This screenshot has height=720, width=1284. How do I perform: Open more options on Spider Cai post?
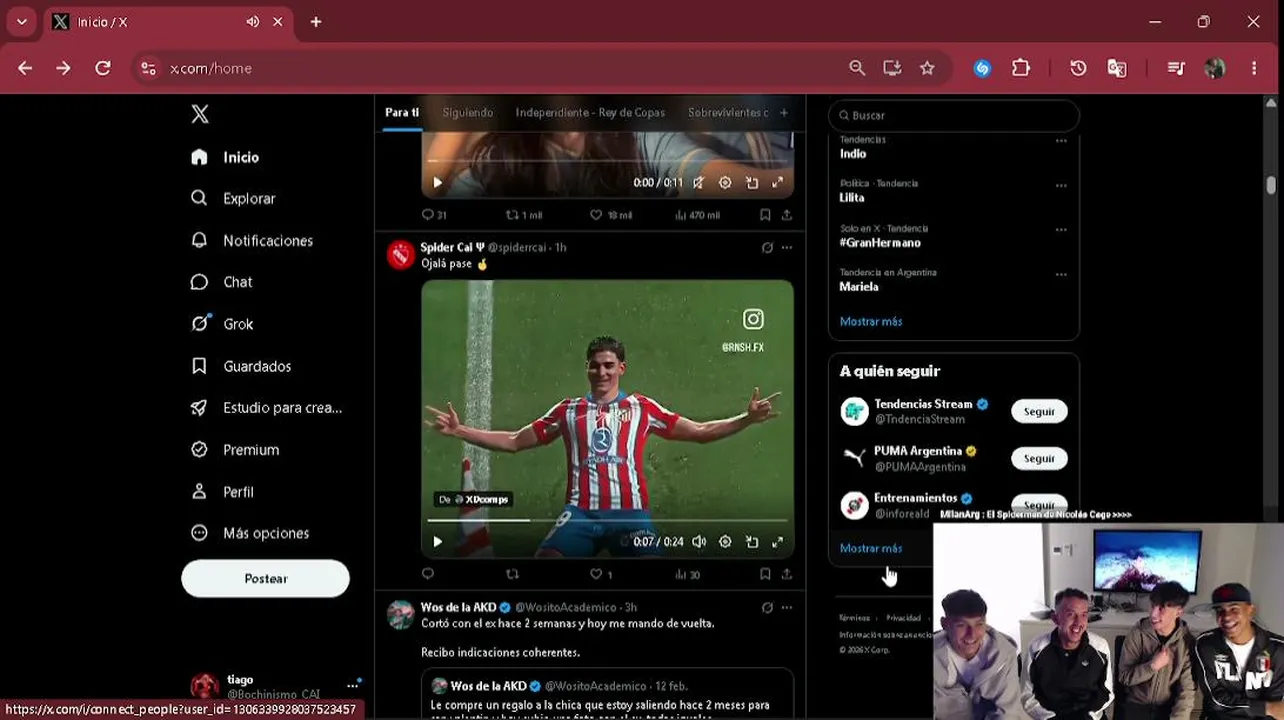tap(787, 247)
